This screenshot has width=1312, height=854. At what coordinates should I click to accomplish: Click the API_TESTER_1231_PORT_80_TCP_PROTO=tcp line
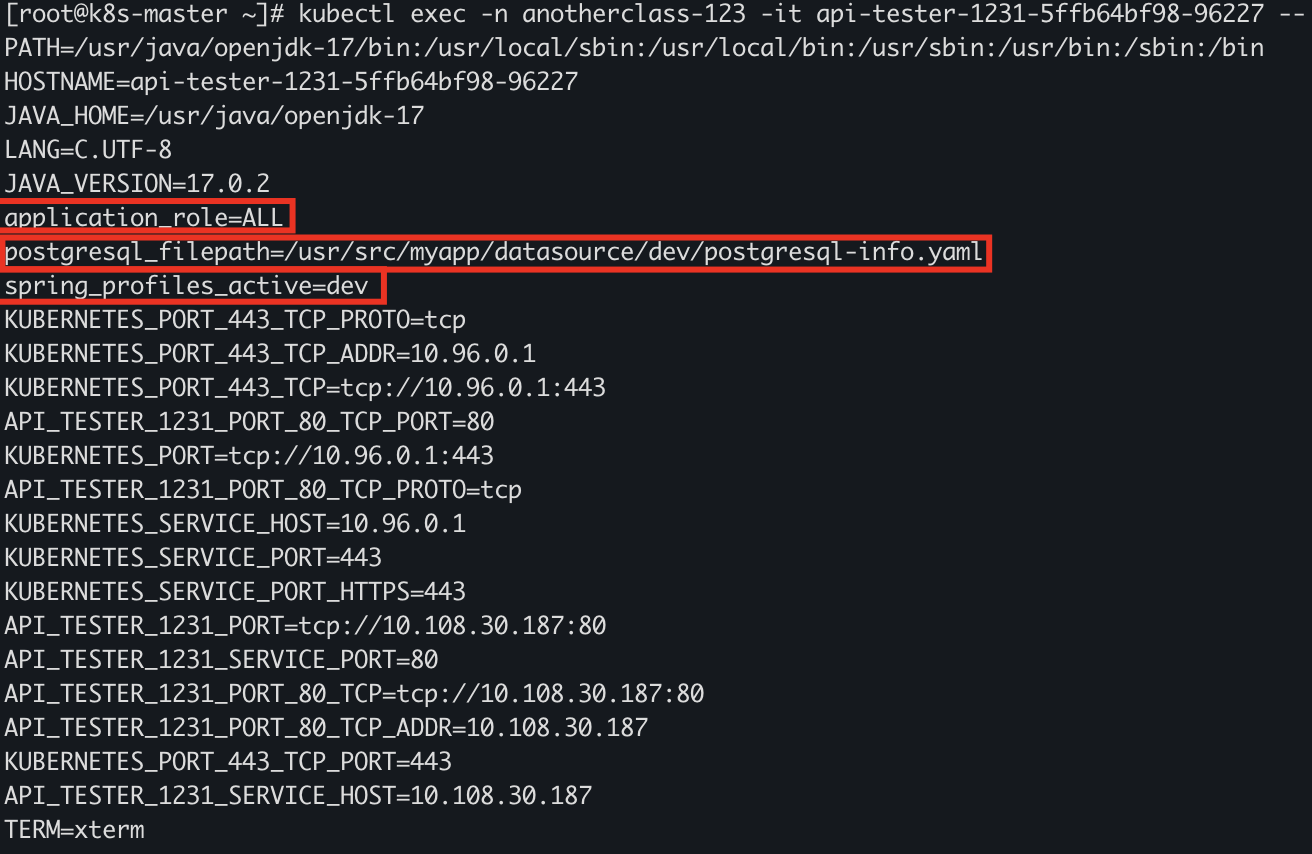(x=263, y=490)
